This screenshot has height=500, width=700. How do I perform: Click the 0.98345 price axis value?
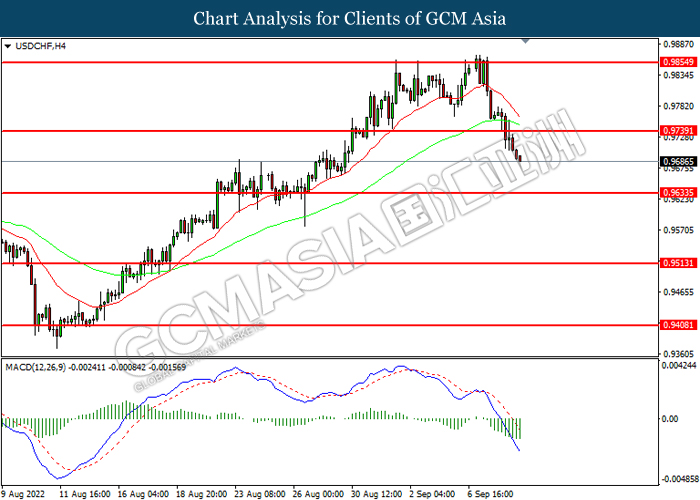point(679,75)
